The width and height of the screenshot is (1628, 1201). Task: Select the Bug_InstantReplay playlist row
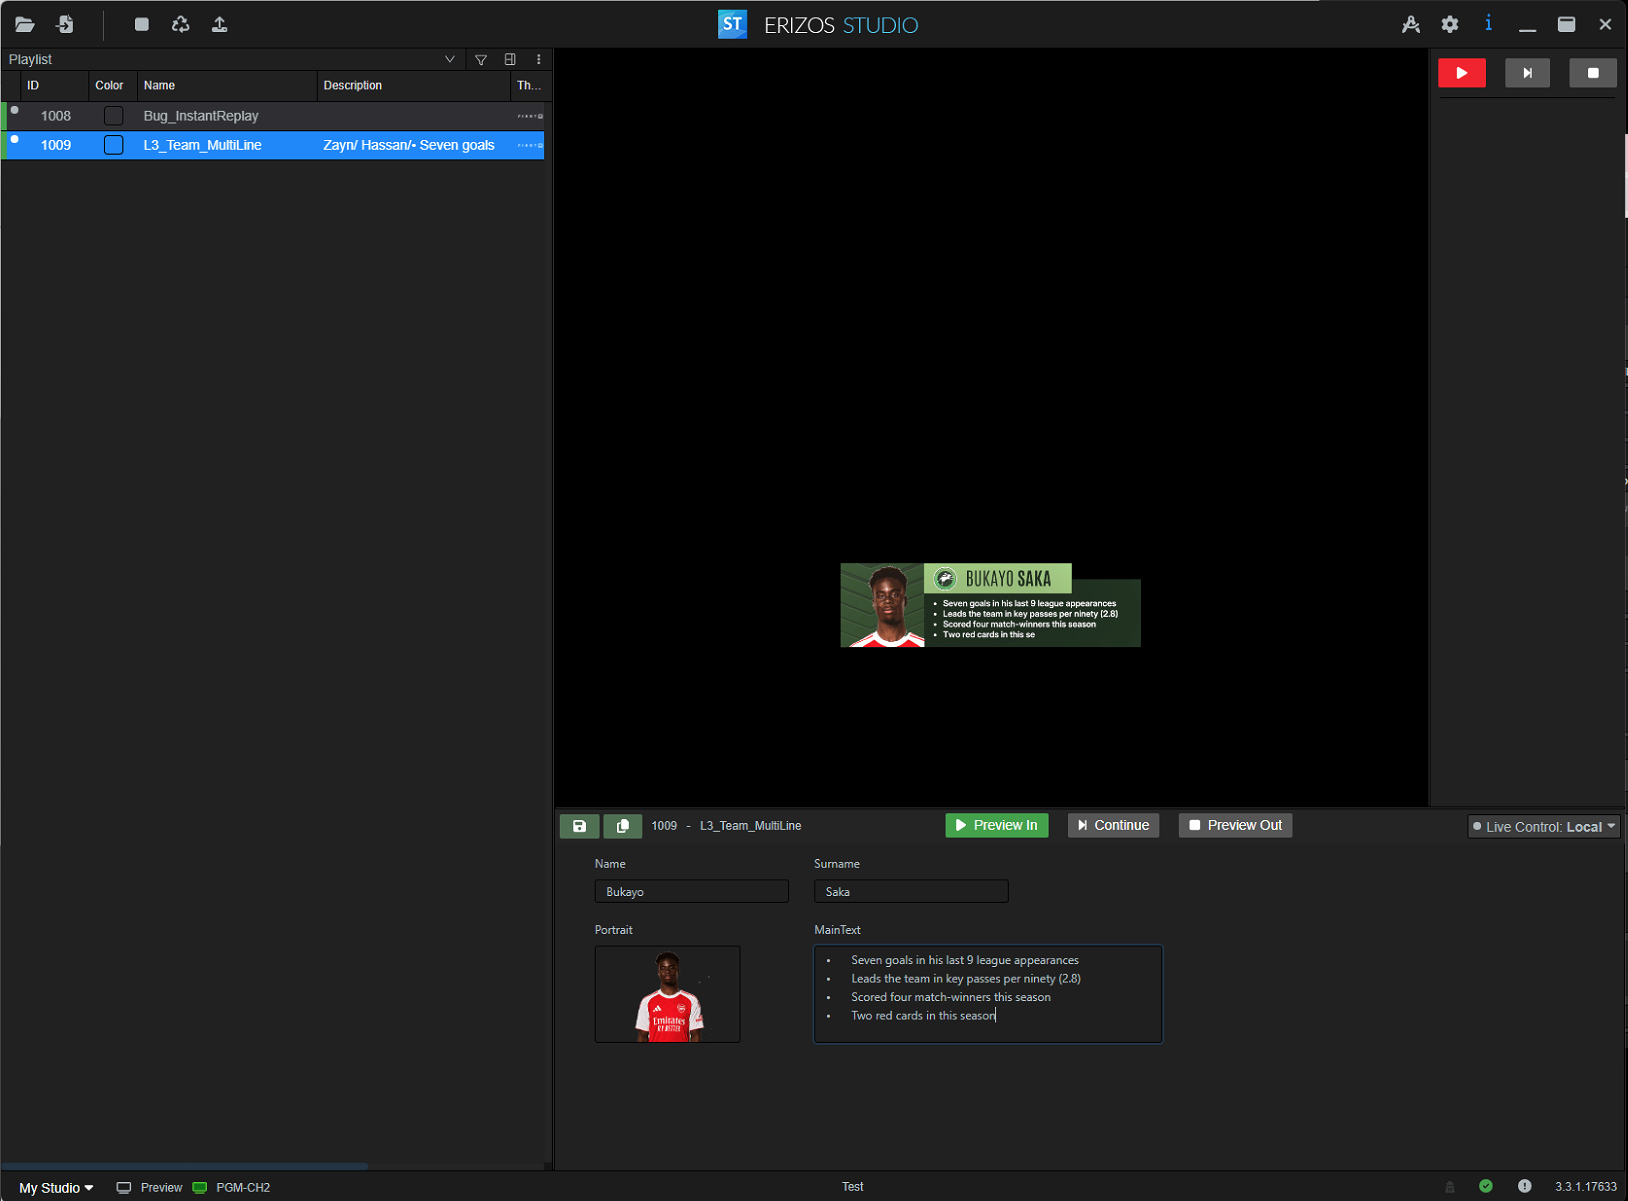(201, 116)
